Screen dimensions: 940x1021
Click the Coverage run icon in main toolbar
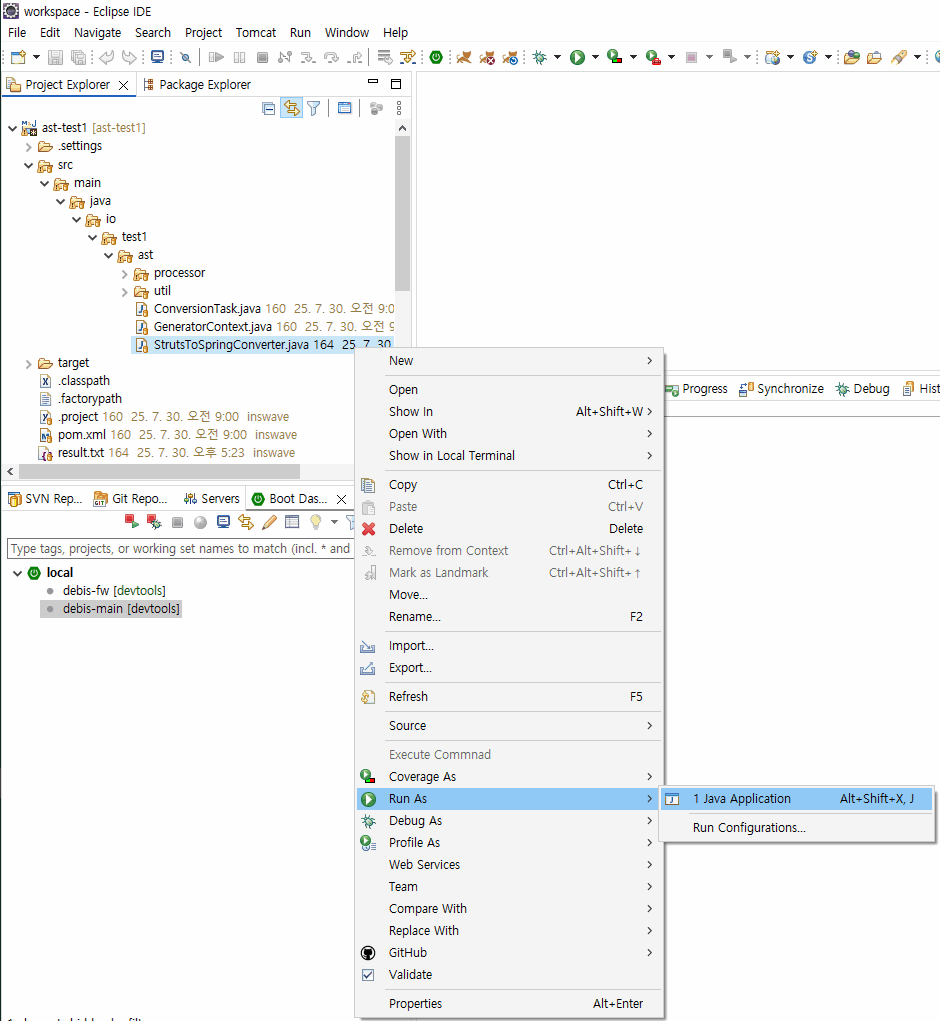click(615, 57)
